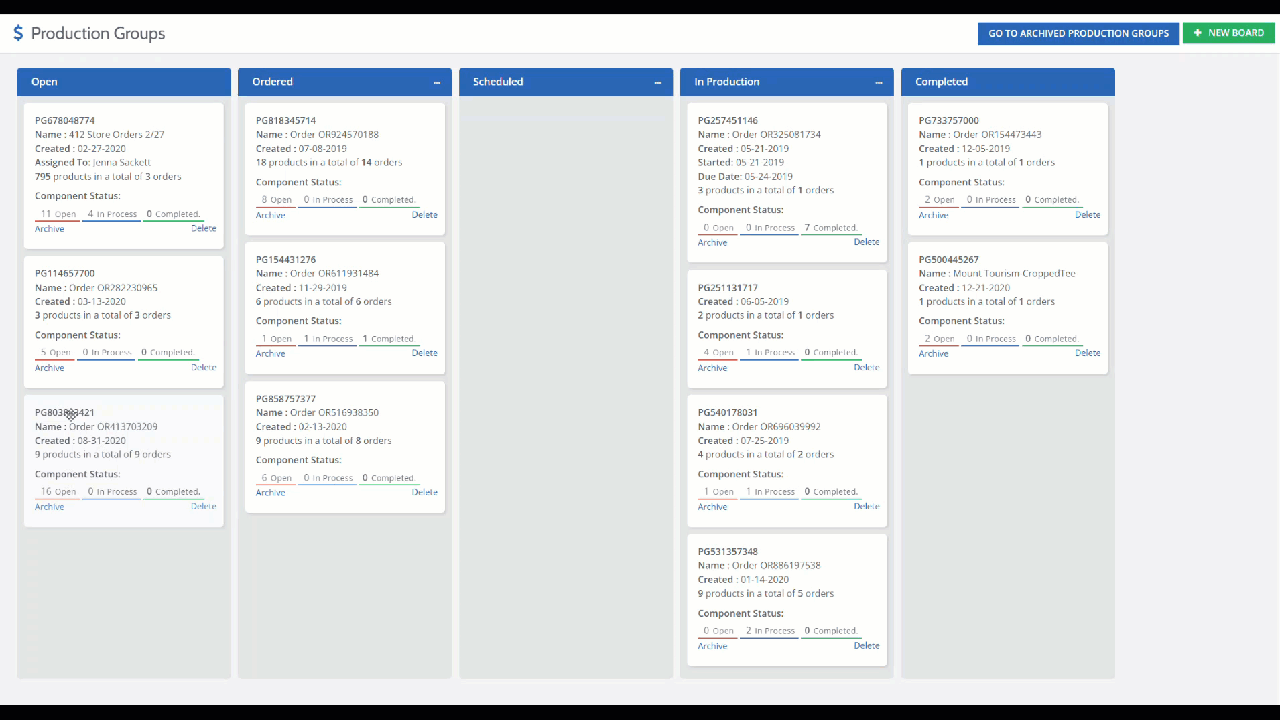
Task: Delete production group PG257451146
Action: click(866, 242)
